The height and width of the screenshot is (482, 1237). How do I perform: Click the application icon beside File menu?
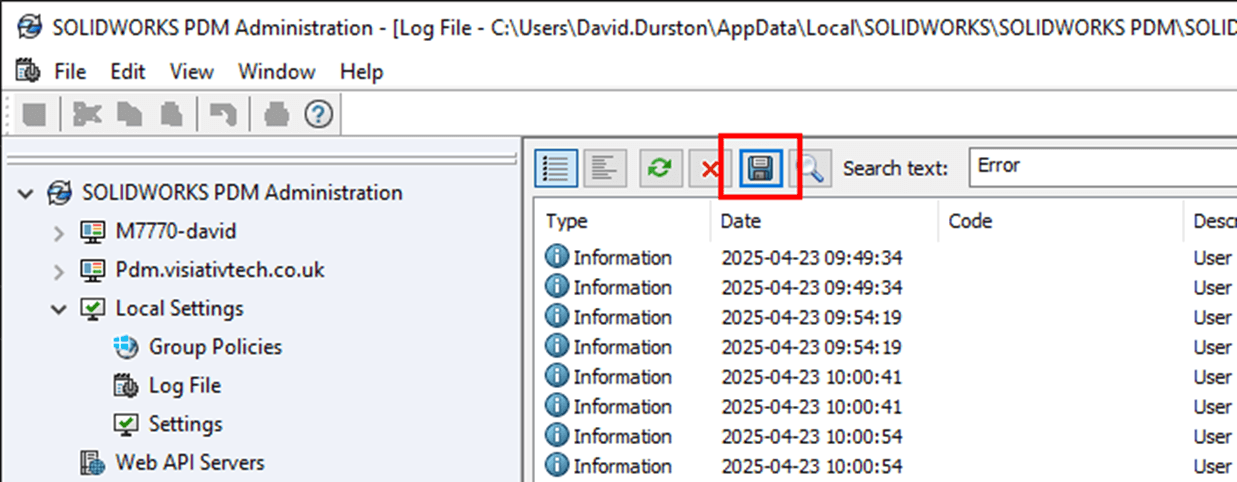pyautogui.click(x=27, y=72)
